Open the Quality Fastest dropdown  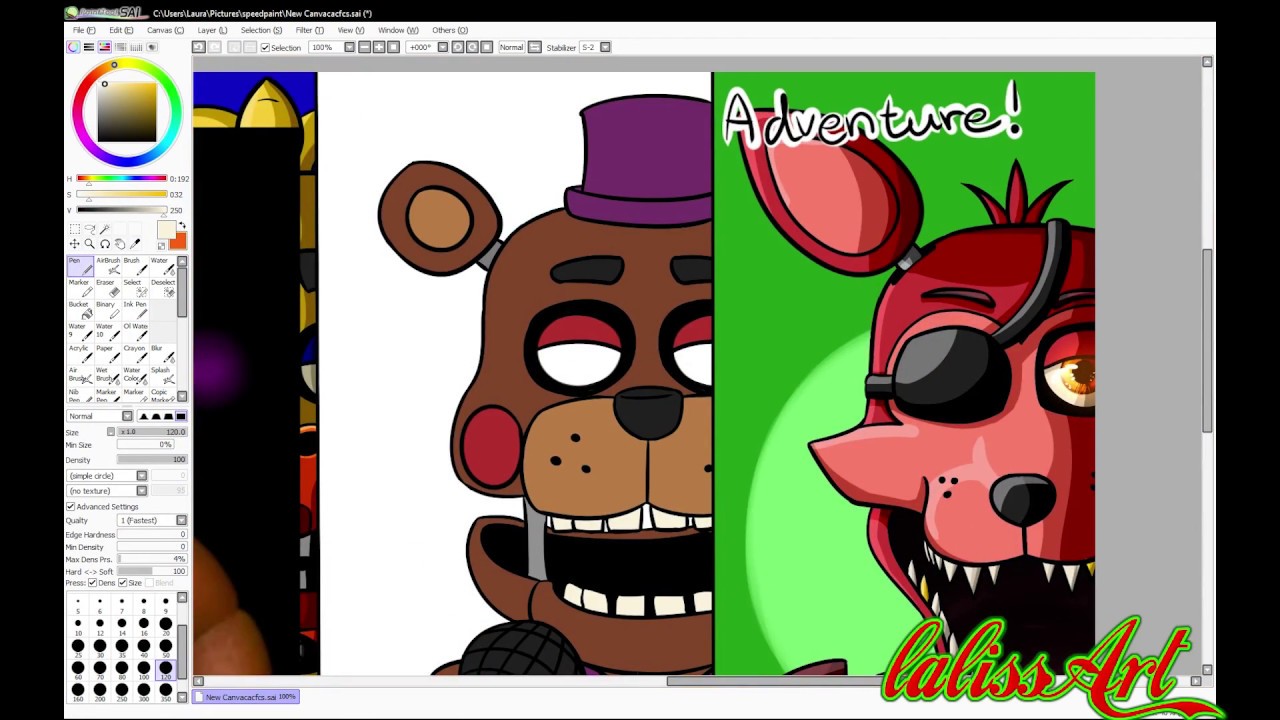click(x=181, y=520)
